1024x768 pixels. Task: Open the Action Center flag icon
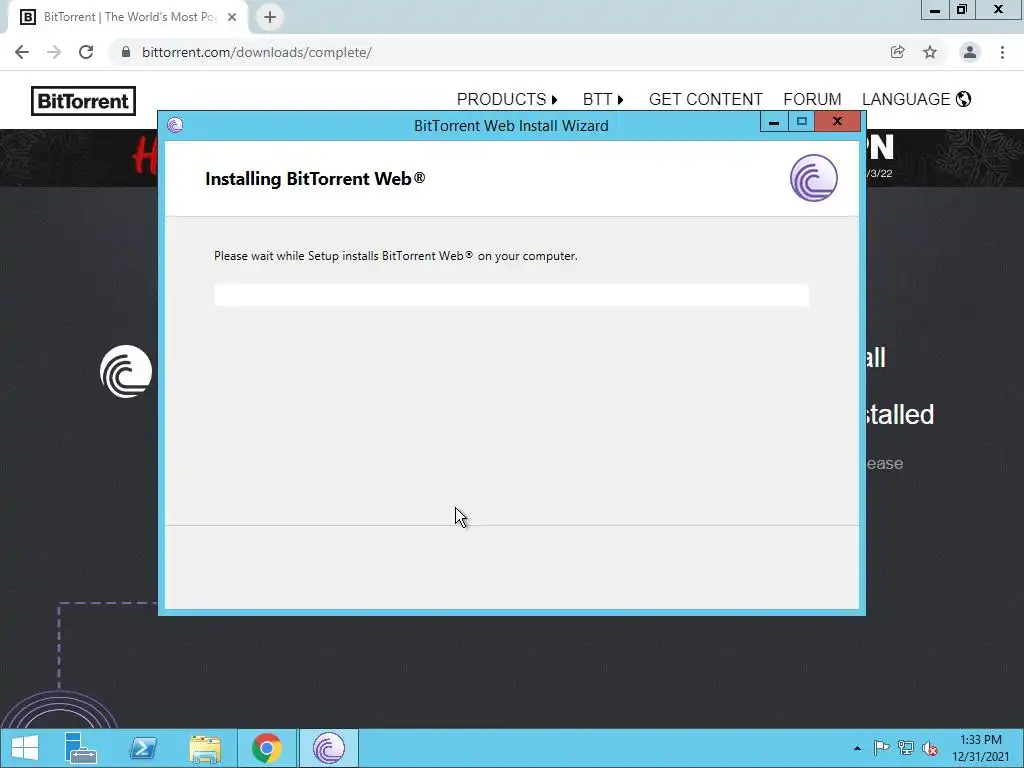(881, 748)
